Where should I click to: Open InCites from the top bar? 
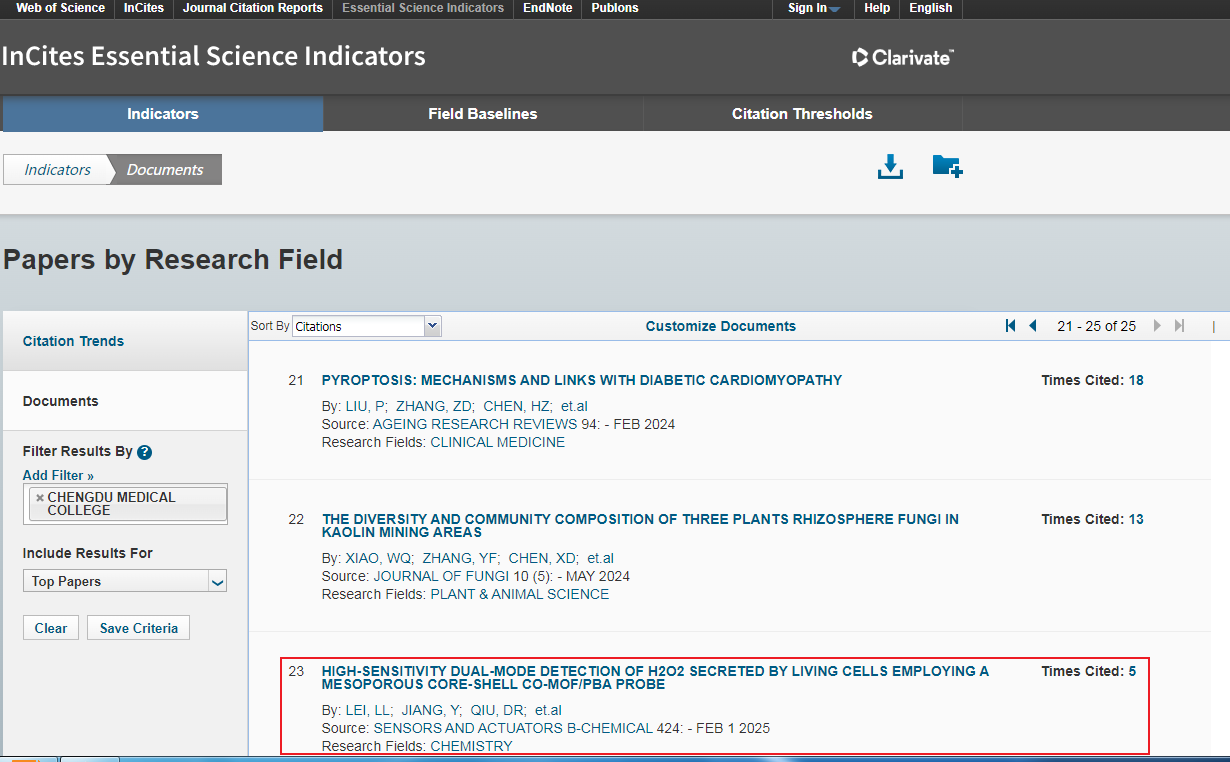[x=144, y=8]
